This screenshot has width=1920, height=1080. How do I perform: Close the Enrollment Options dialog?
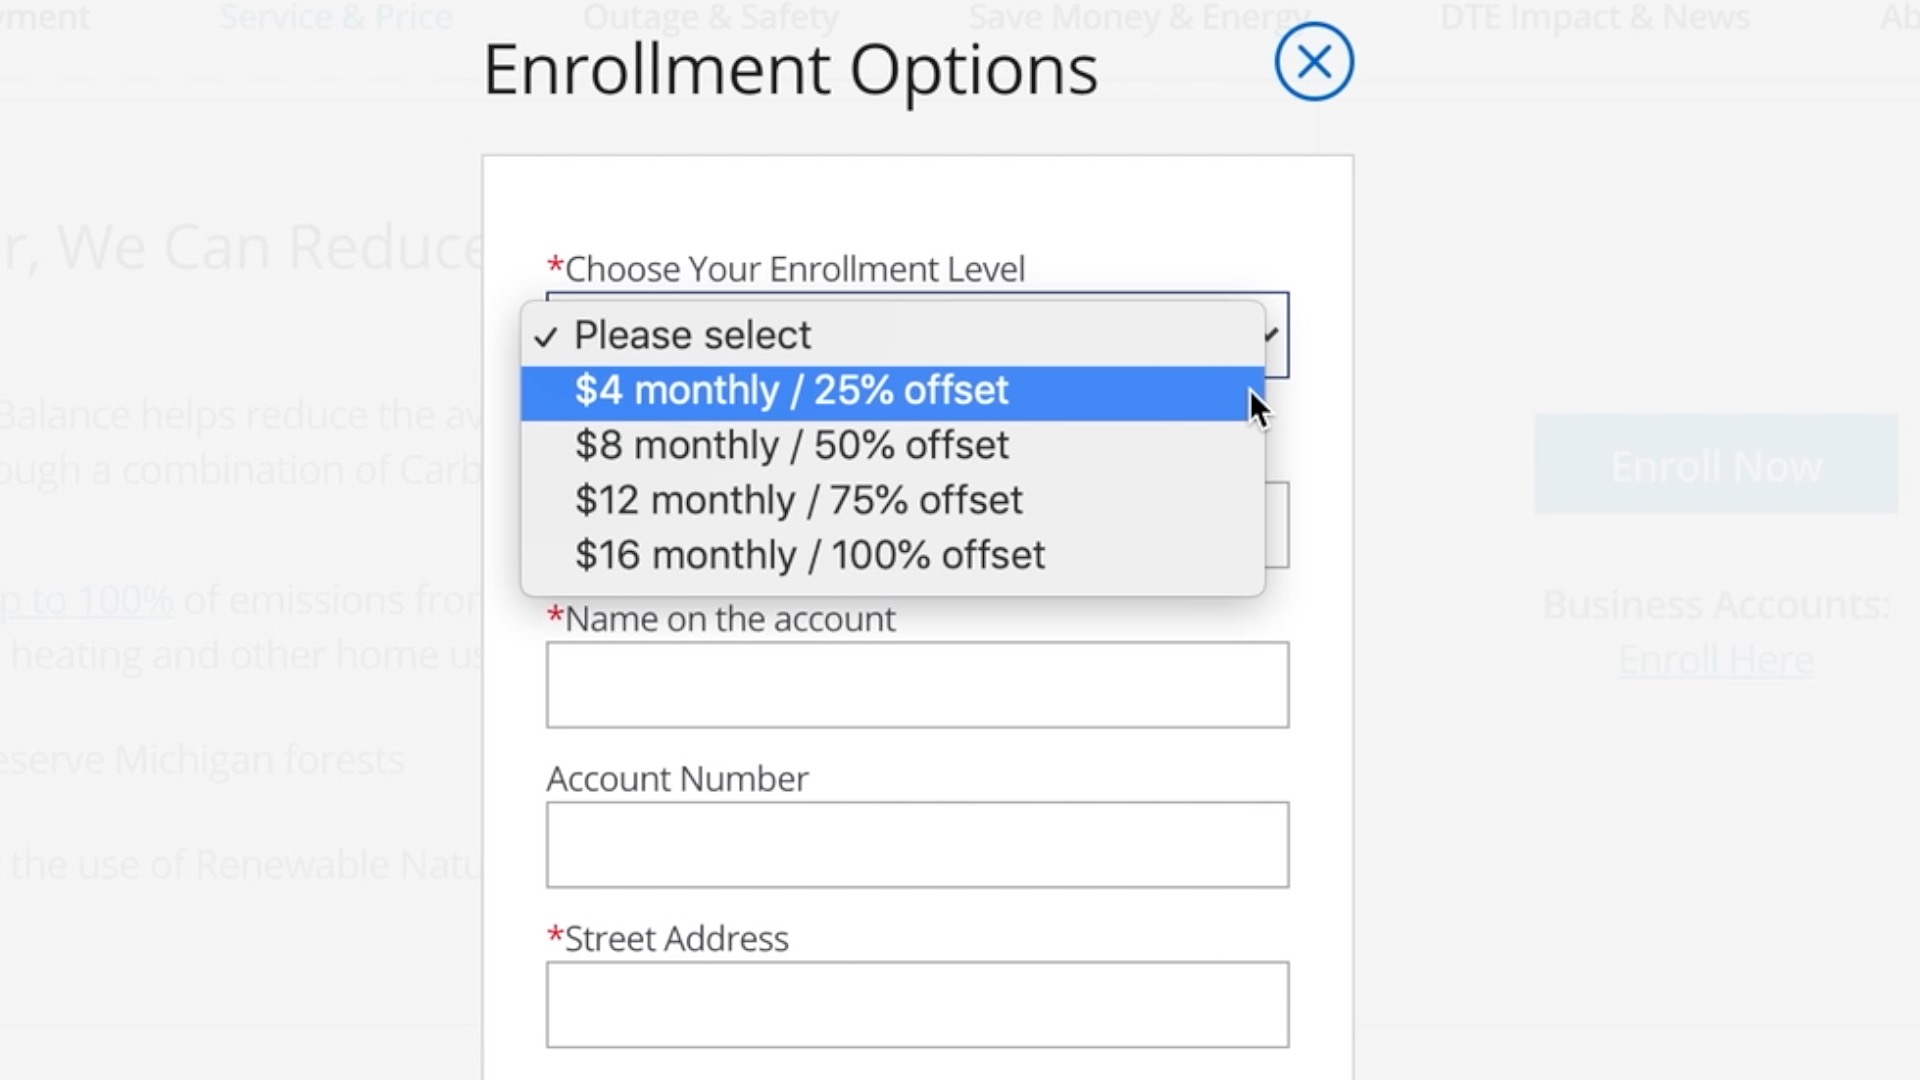[x=1314, y=62]
